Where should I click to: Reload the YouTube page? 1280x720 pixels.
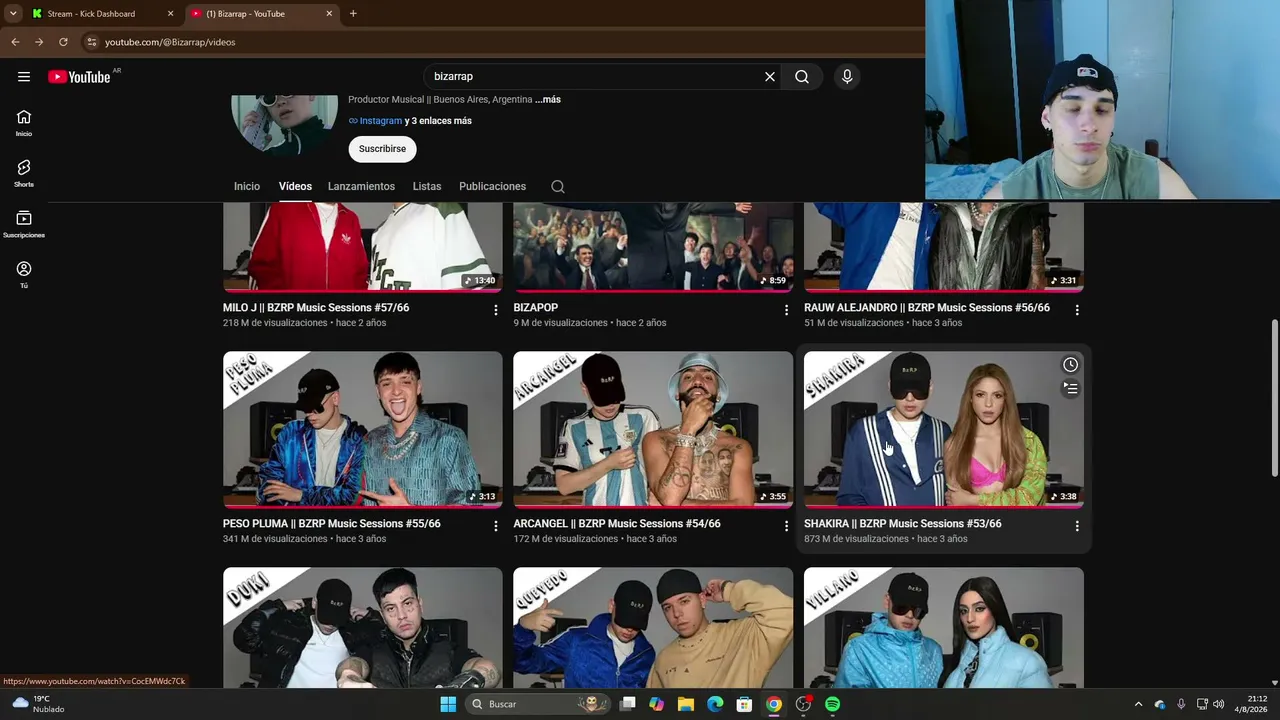click(x=63, y=42)
